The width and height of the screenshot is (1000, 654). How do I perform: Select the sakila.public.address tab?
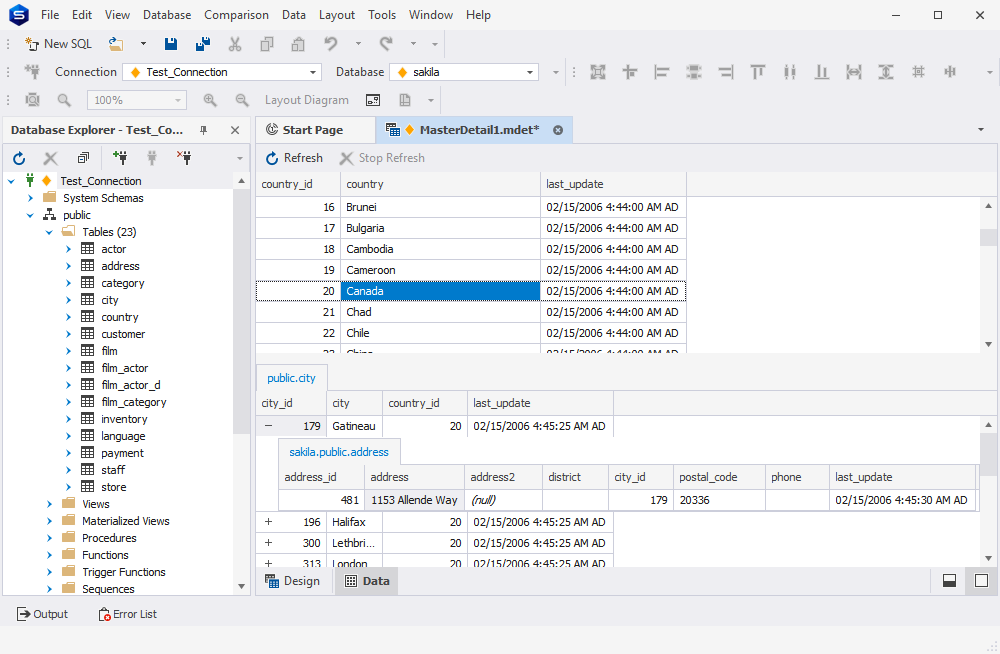click(x=339, y=452)
